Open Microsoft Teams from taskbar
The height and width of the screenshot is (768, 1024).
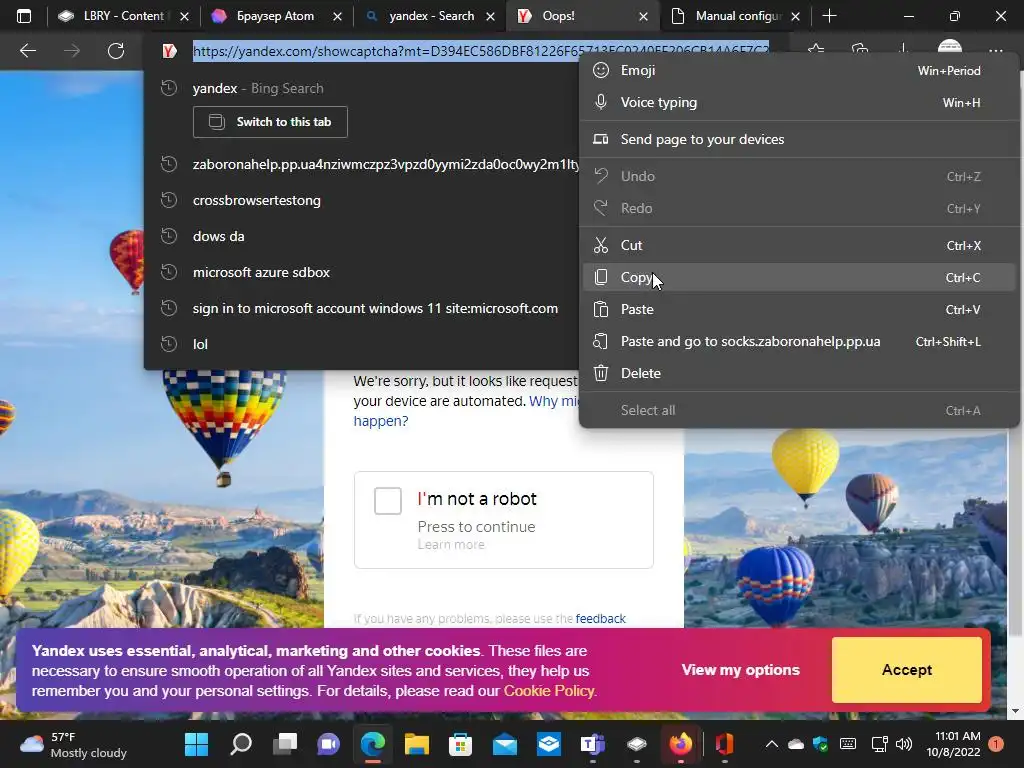tap(592, 744)
